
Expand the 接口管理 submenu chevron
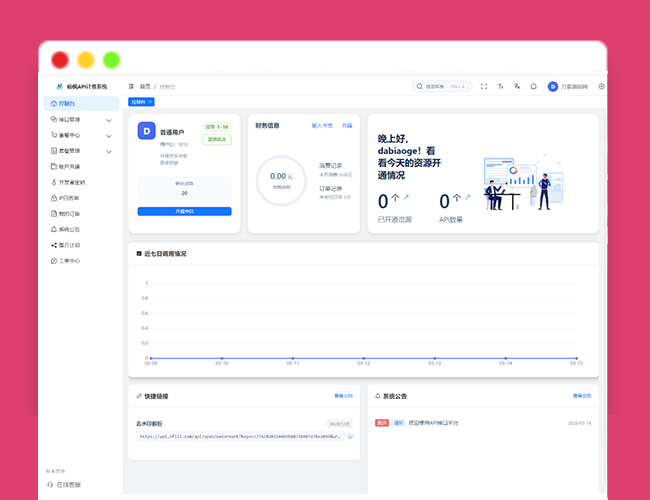point(109,120)
